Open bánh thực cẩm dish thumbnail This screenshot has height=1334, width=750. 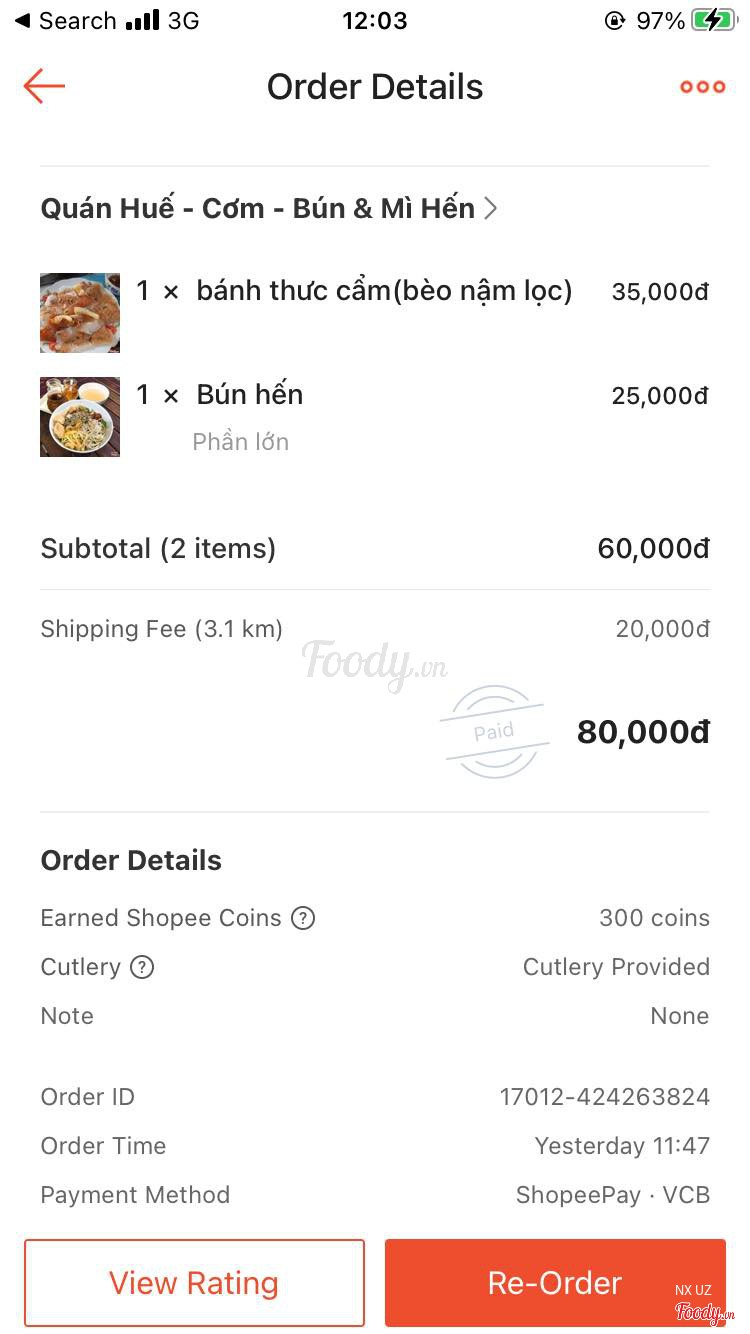pos(80,313)
